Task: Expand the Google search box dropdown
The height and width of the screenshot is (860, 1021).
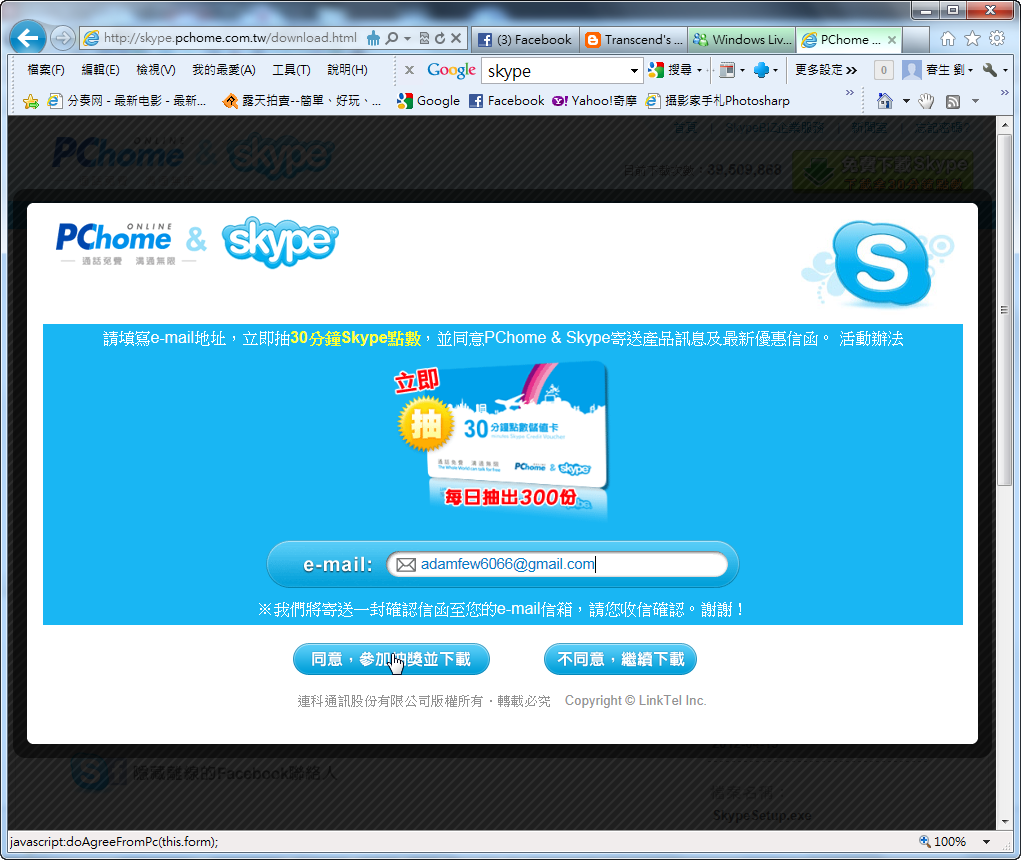Action: pos(634,70)
